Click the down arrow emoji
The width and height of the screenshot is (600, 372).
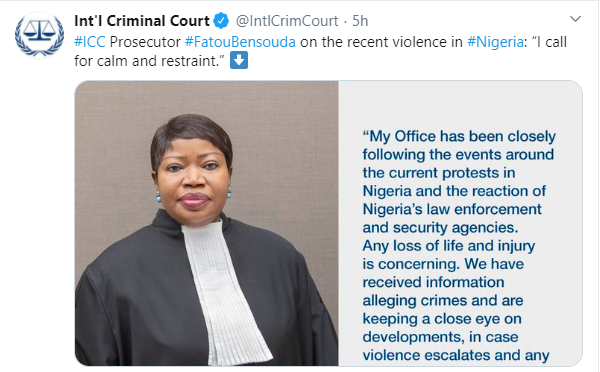[239, 60]
